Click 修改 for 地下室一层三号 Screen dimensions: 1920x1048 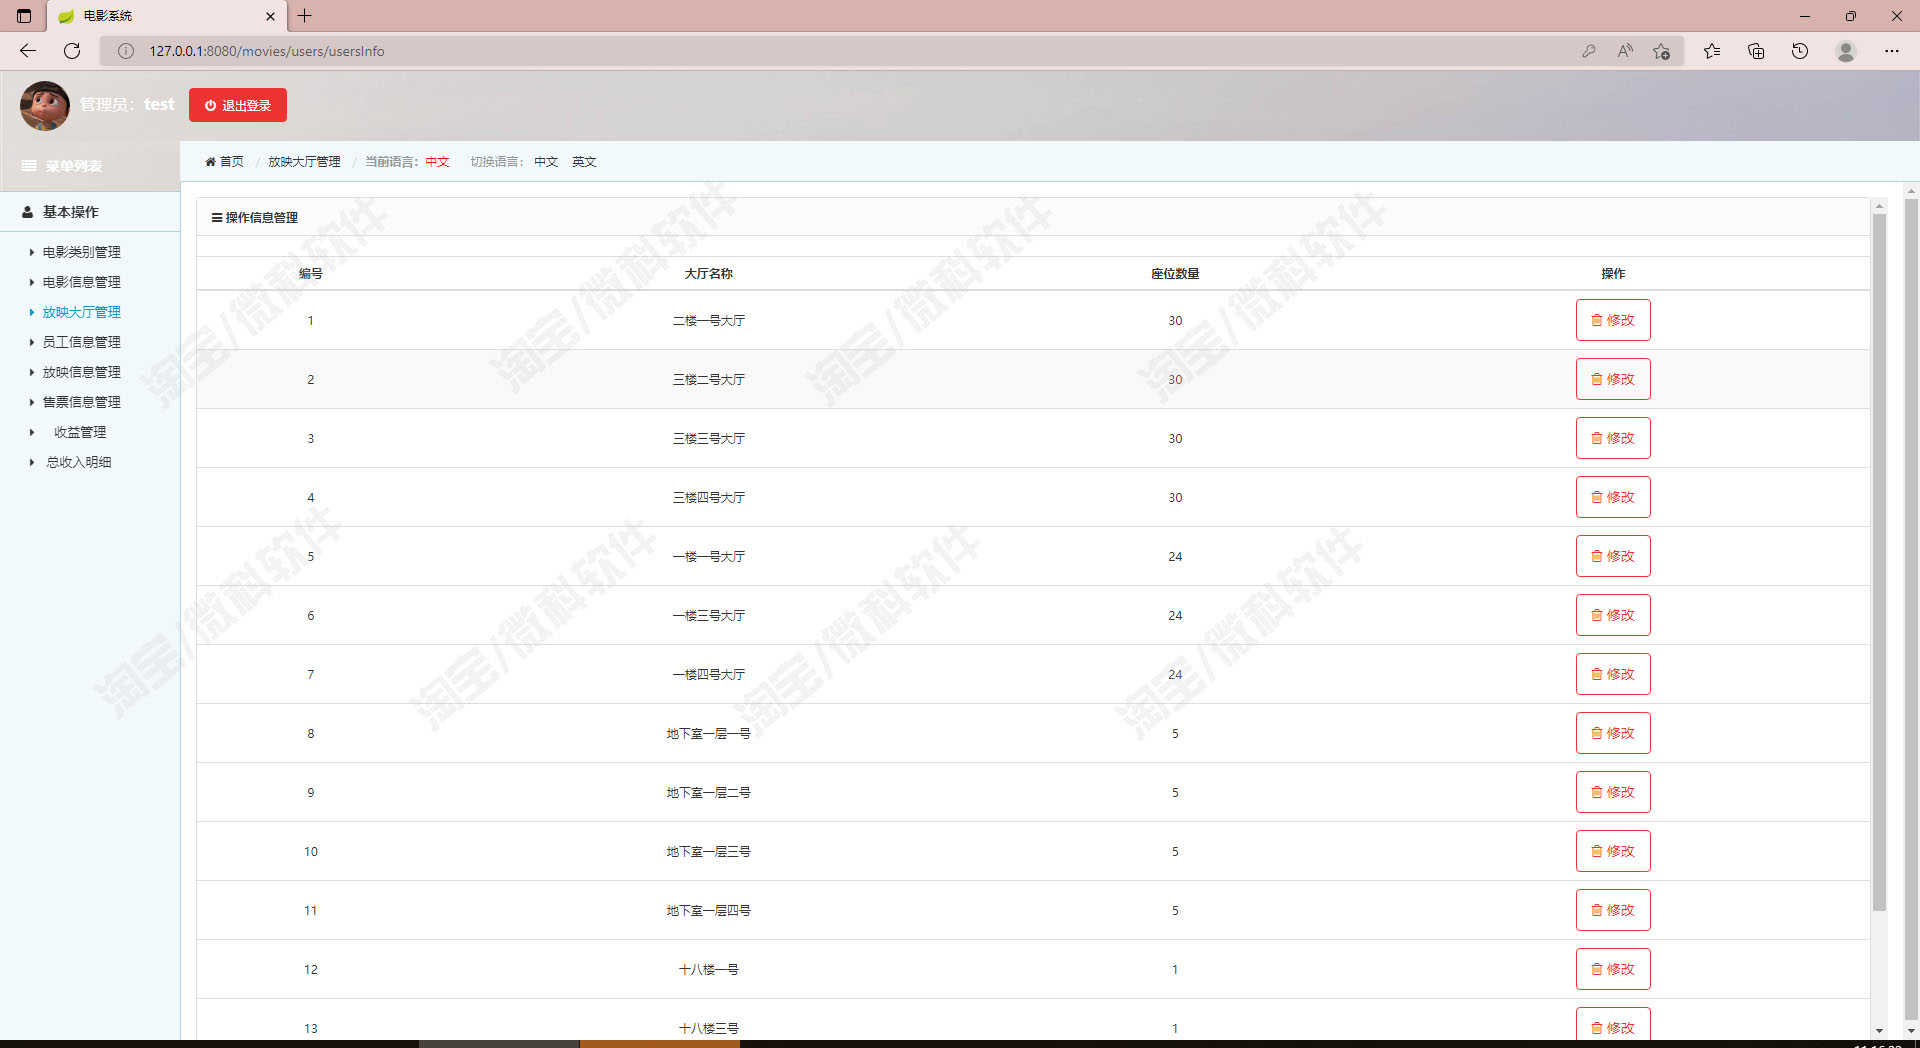click(x=1613, y=851)
